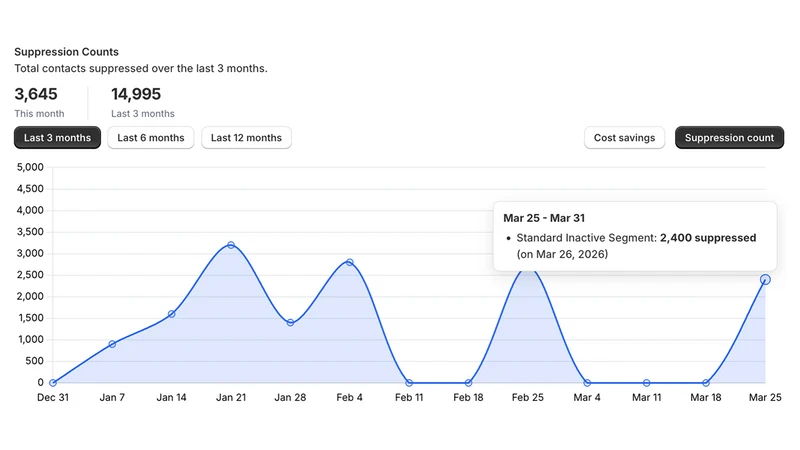This screenshot has height=450, width=800.
Task: Click the highlighted Mar 25 data point
Action: (x=765, y=280)
